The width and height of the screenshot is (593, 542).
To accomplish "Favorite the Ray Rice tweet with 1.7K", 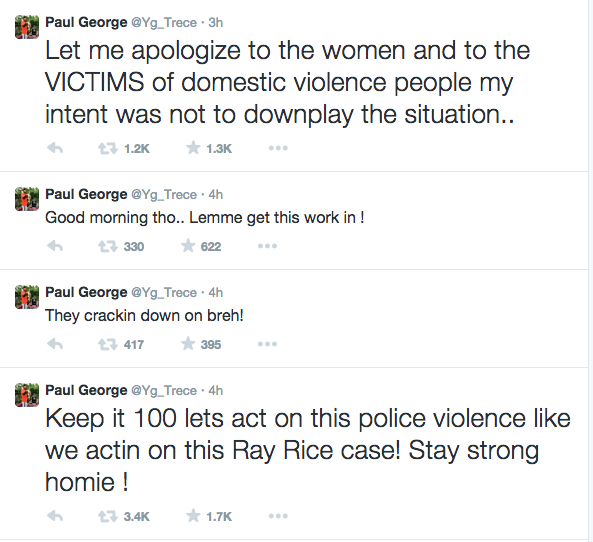I will [193, 516].
